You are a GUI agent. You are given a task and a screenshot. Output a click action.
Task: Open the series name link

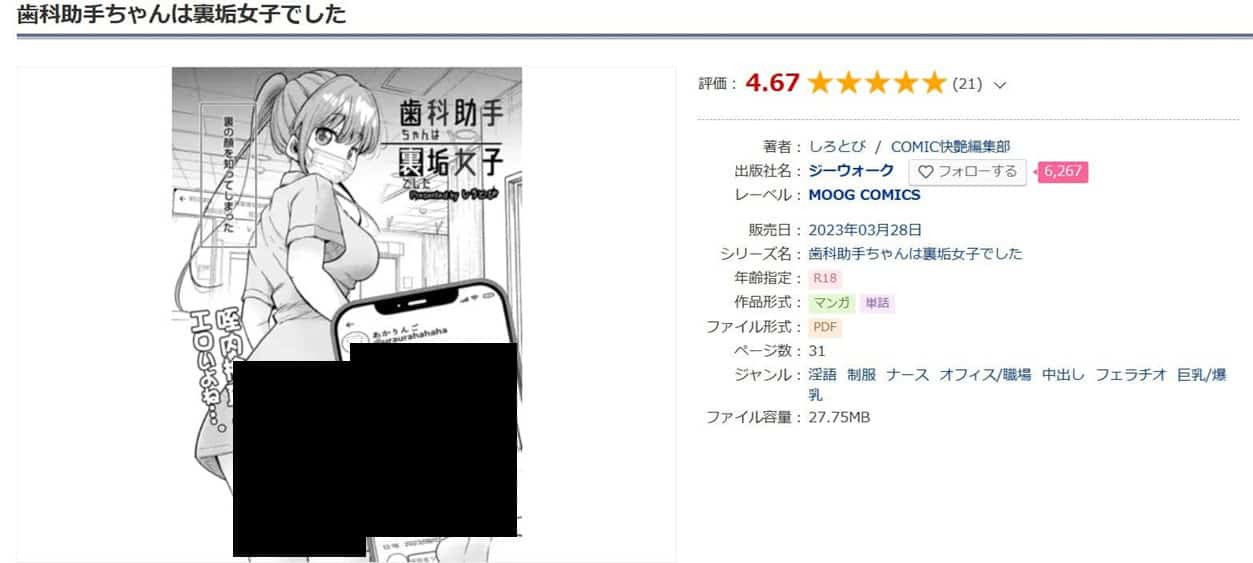[915, 253]
